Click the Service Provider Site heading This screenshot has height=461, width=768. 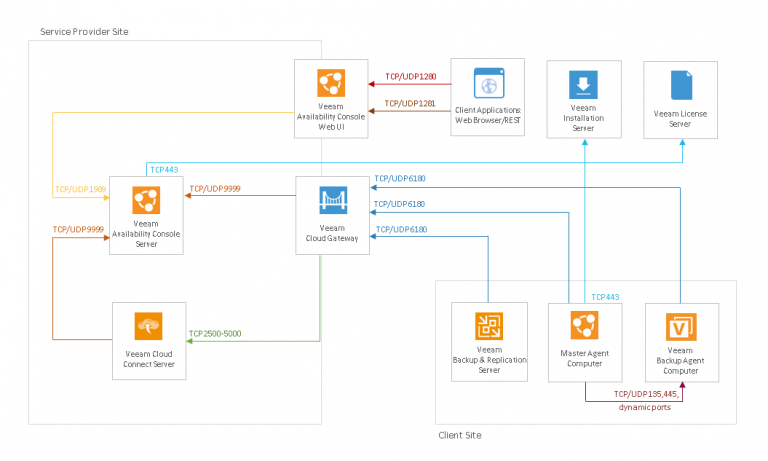pos(84,32)
